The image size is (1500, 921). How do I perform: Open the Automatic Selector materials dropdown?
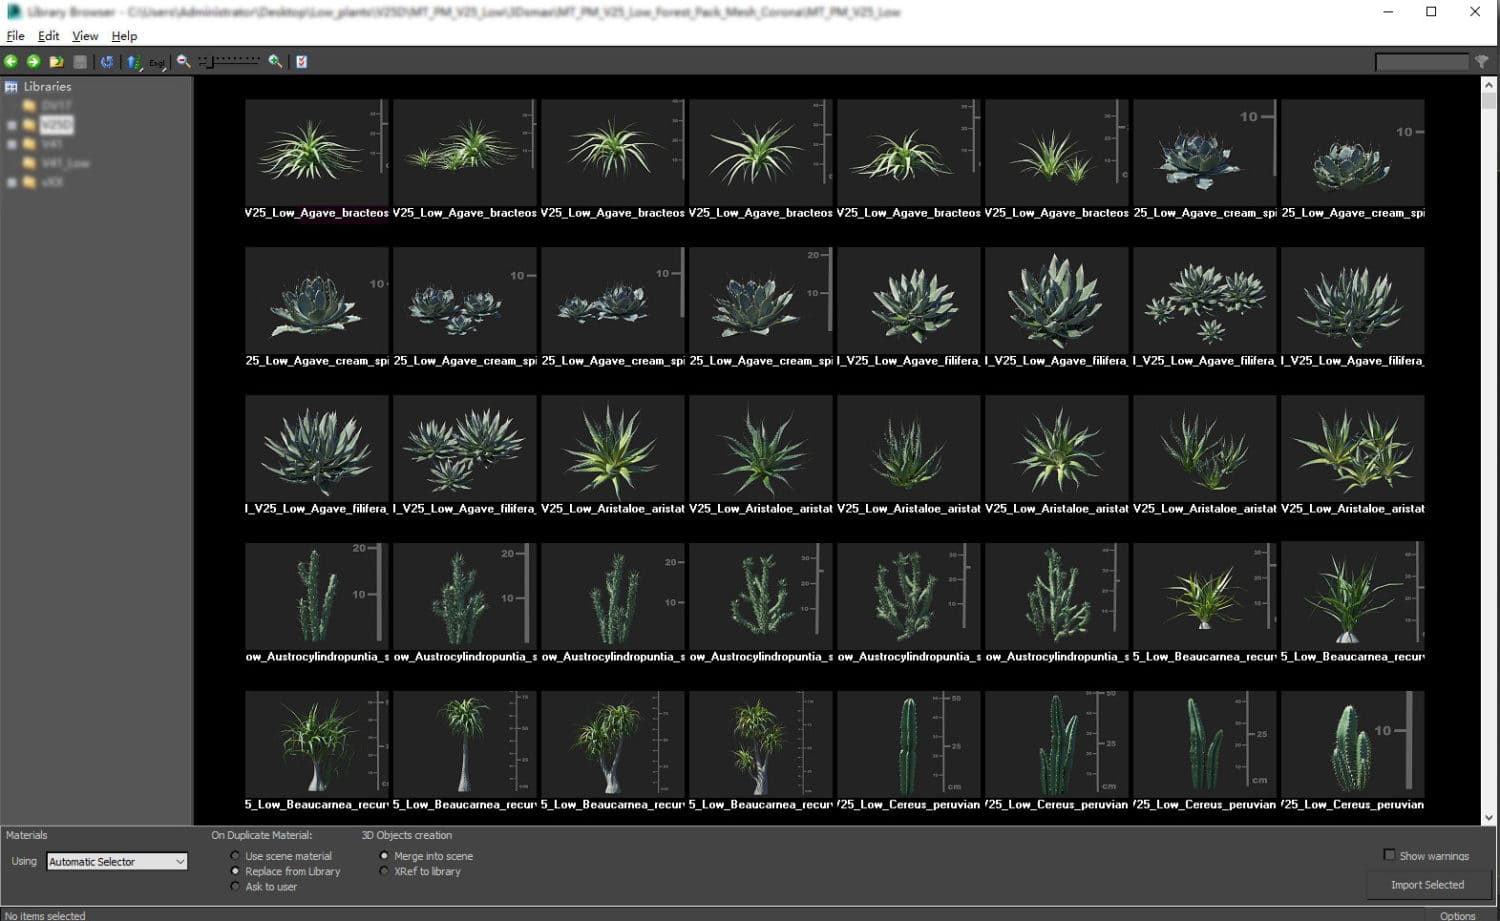117,861
